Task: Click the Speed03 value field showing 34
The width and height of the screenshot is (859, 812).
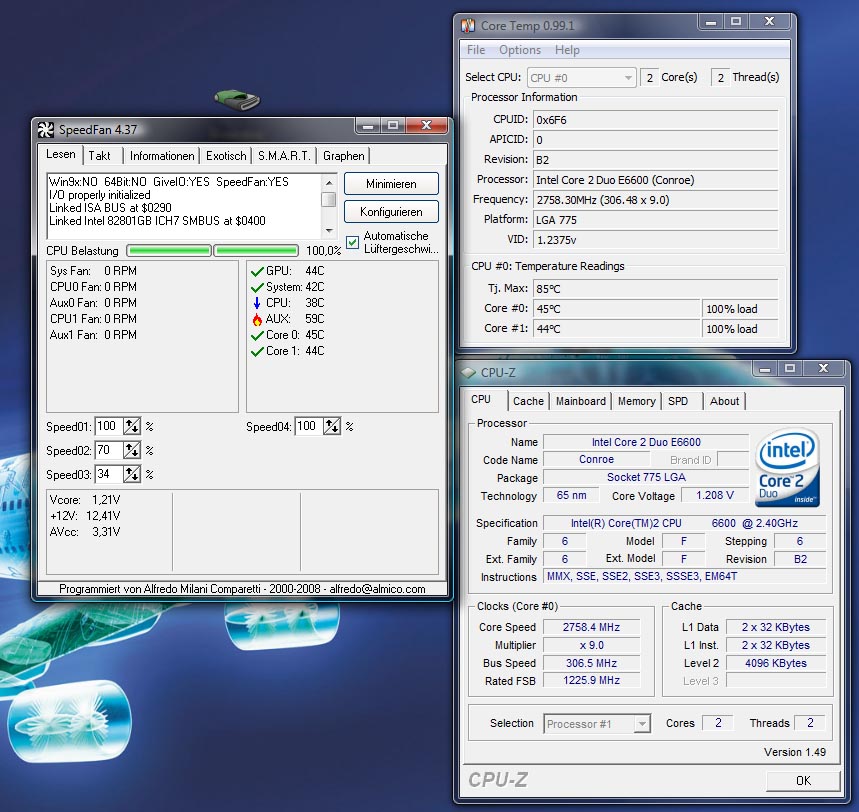Action: click(x=109, y=474)
